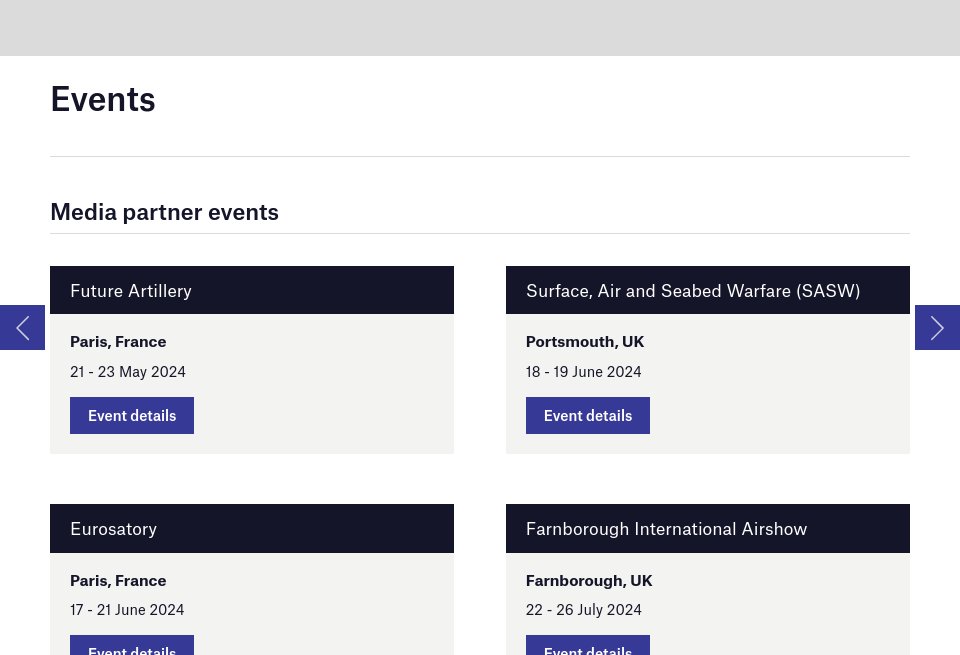Click the 21 - 23 May 2024 date
The width and height of the screenshot is (960, 655).
[x=128, y=372]
